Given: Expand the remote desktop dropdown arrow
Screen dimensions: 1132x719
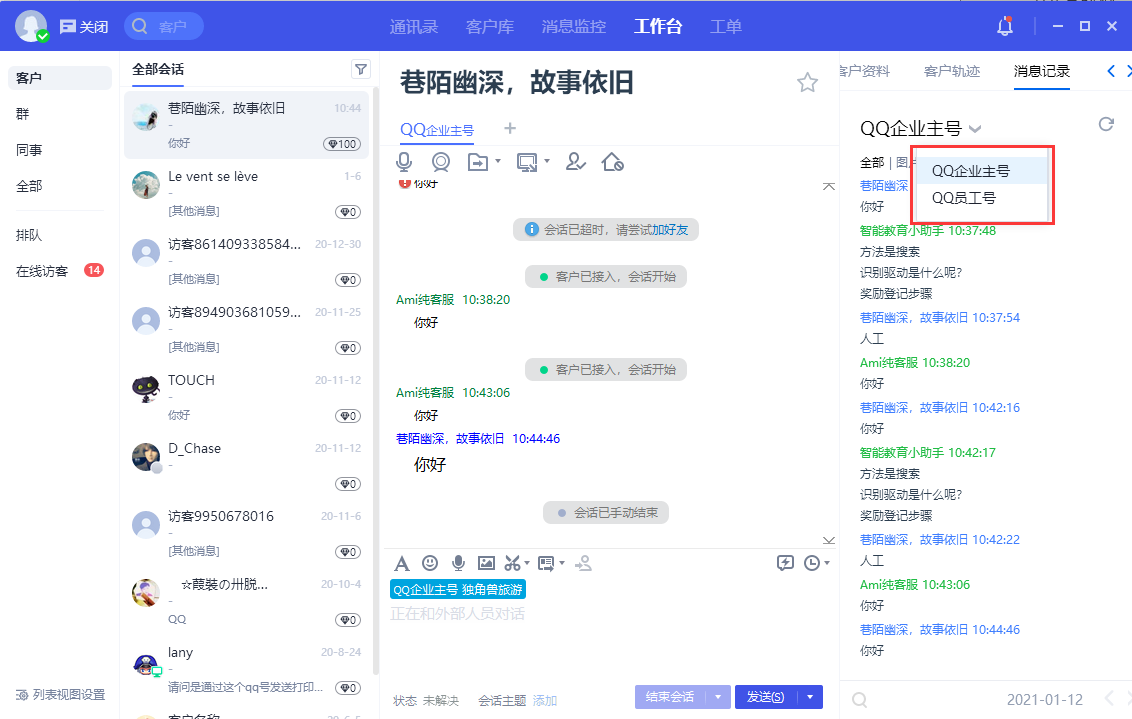Looking at the screenshot, I should 547,161.
